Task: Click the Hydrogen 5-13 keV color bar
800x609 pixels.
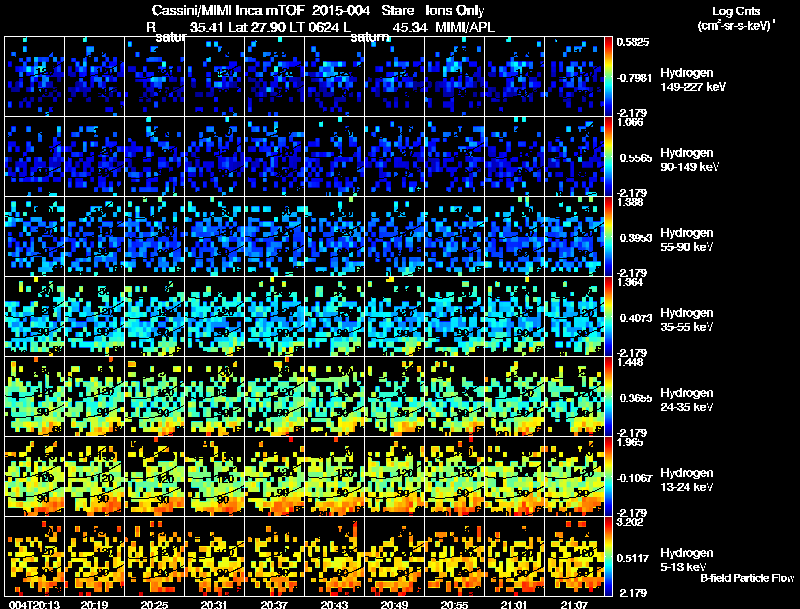Action: [x=608, y=556]
